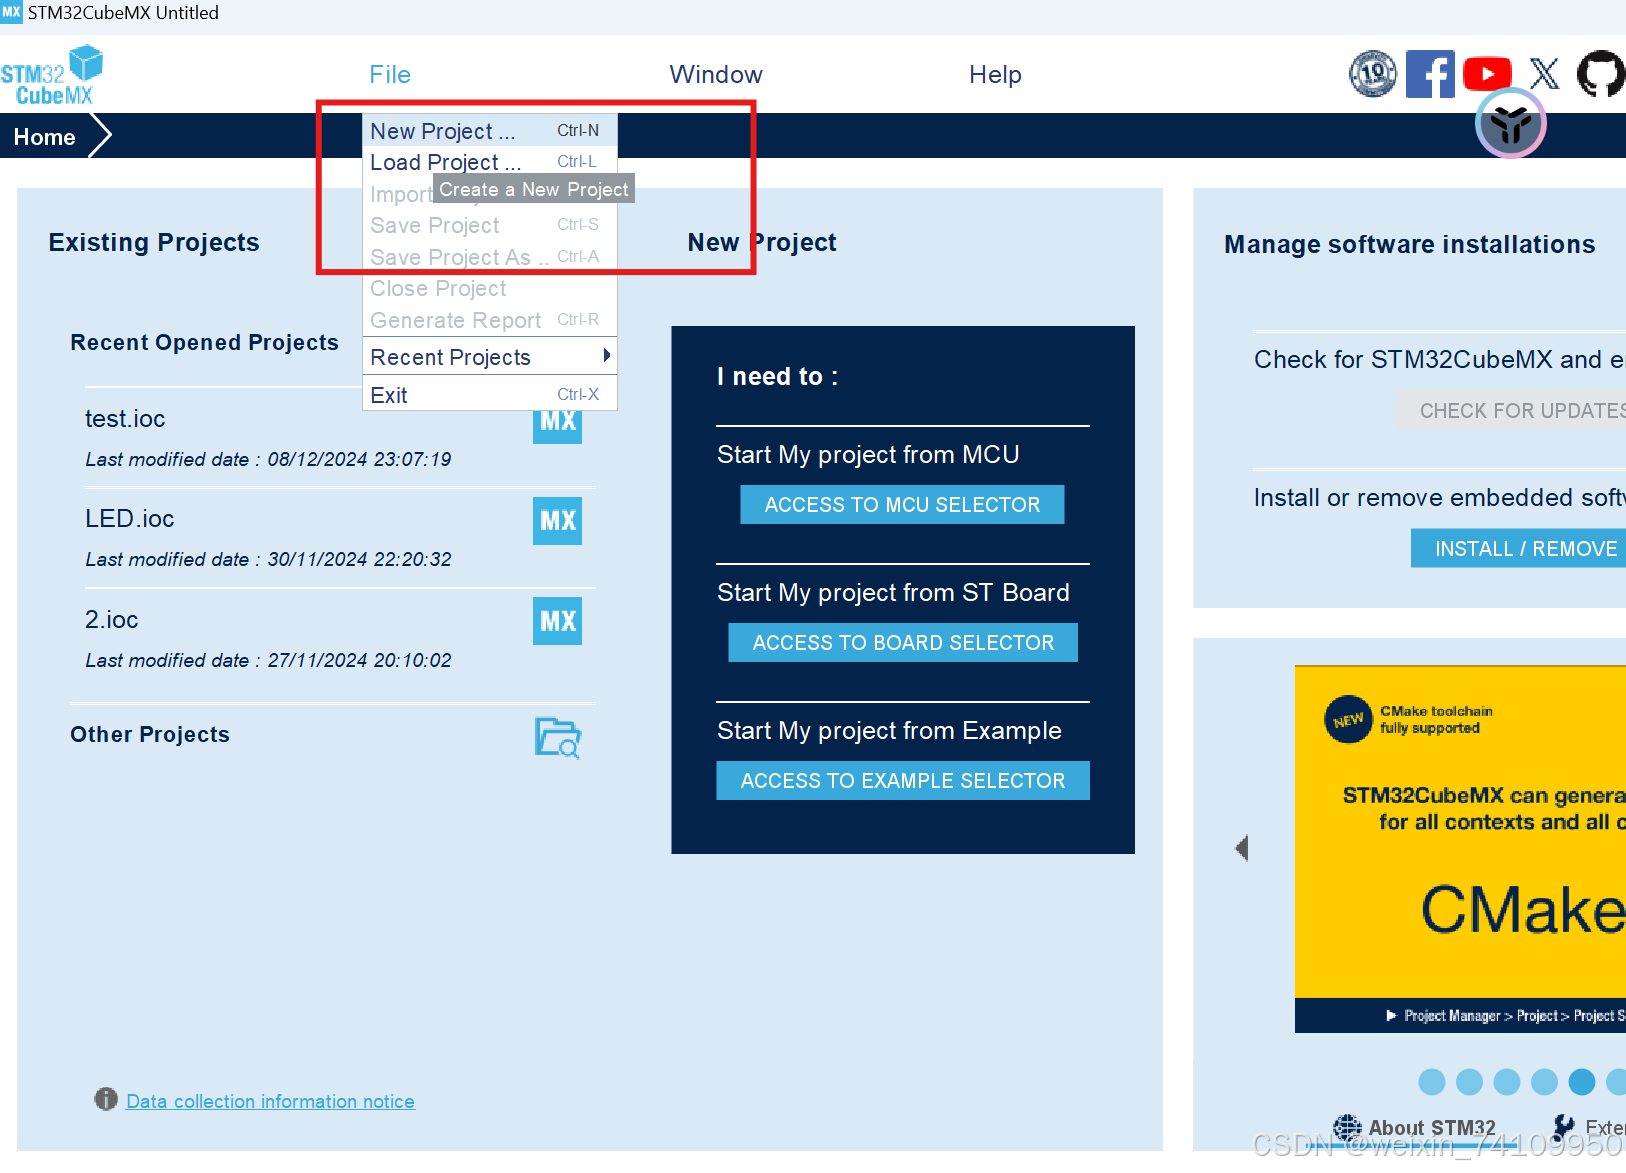Click the Existing Projects heading

[154, 242]
